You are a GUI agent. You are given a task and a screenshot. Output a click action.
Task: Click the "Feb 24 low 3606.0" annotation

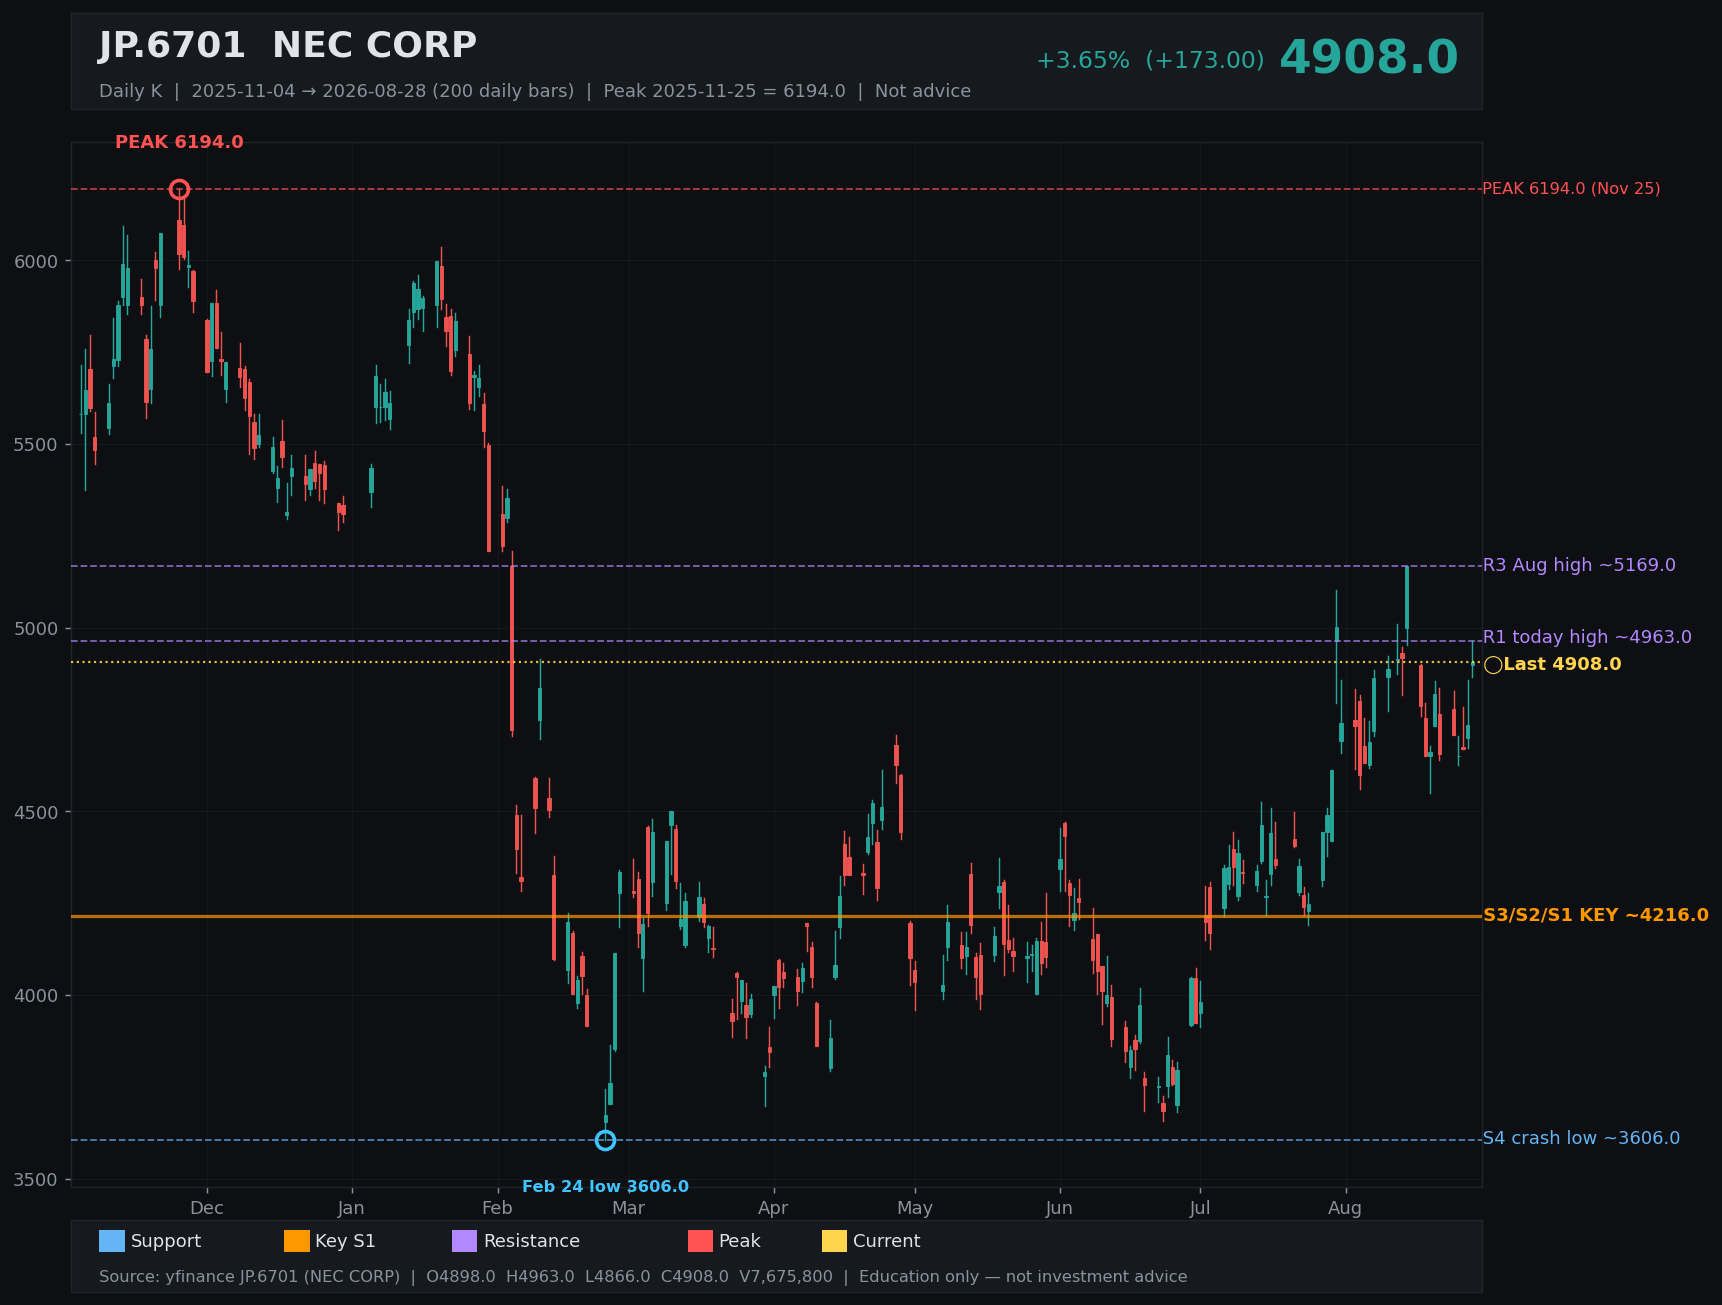click(605, 1187)
